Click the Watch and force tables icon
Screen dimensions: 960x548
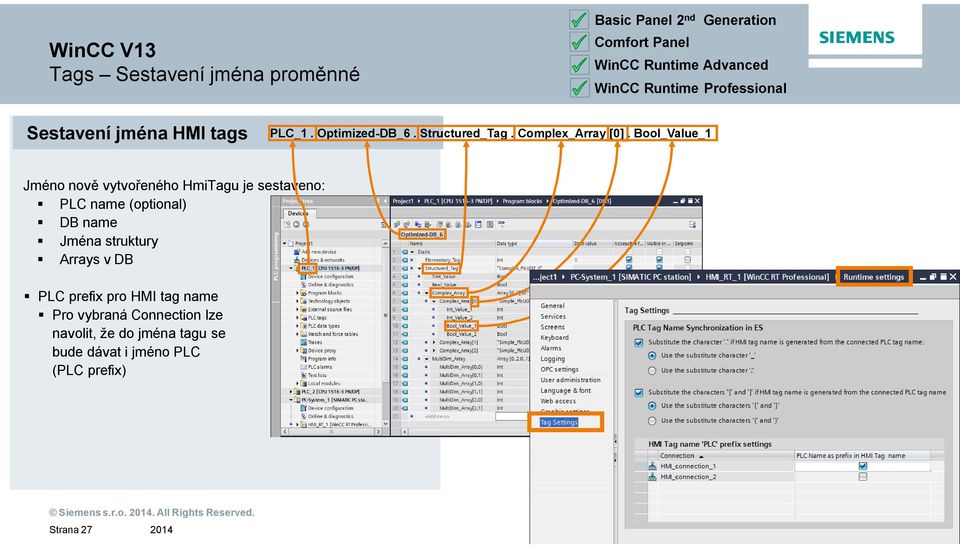point(304,334)
